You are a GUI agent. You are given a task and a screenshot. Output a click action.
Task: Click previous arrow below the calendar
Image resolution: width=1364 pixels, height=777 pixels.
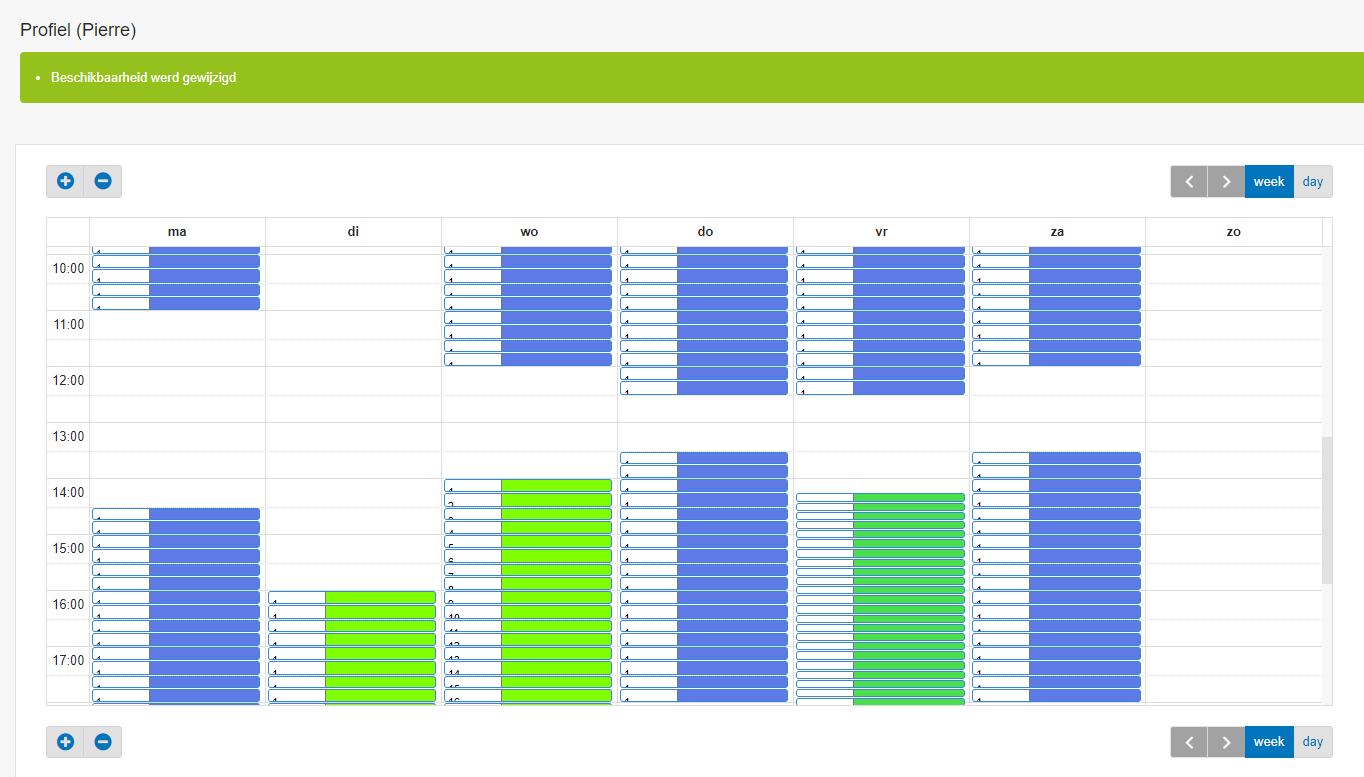coord(1189,742)
